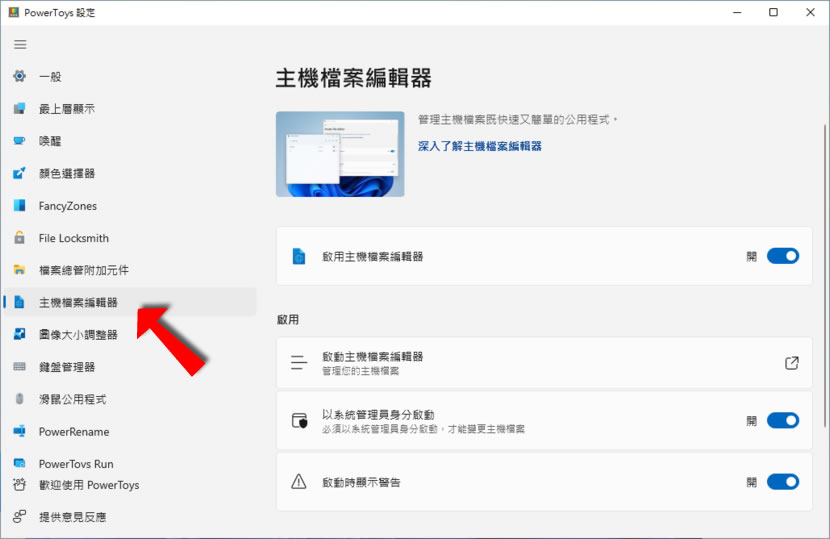
Task: Open FancyZones settings page
Action: [x=130, y=205]
